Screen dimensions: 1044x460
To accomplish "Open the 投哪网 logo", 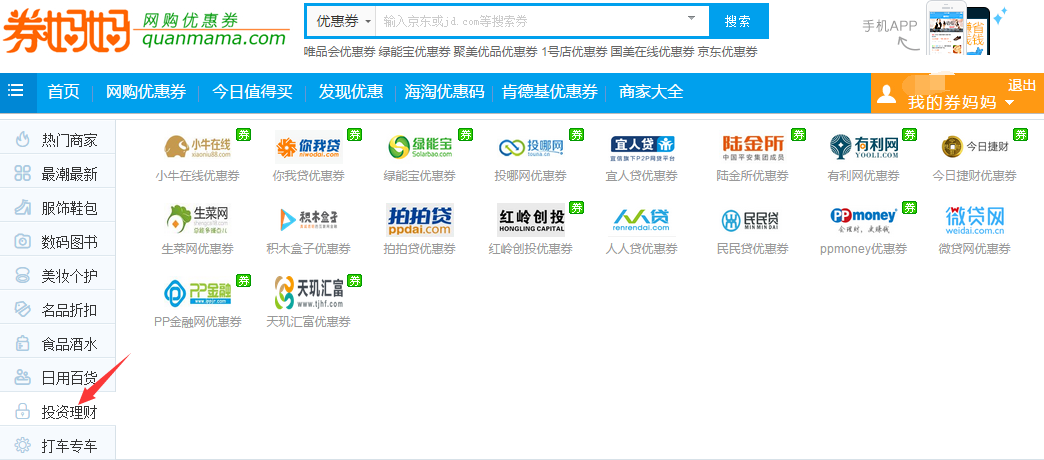I will click(531, 146).
